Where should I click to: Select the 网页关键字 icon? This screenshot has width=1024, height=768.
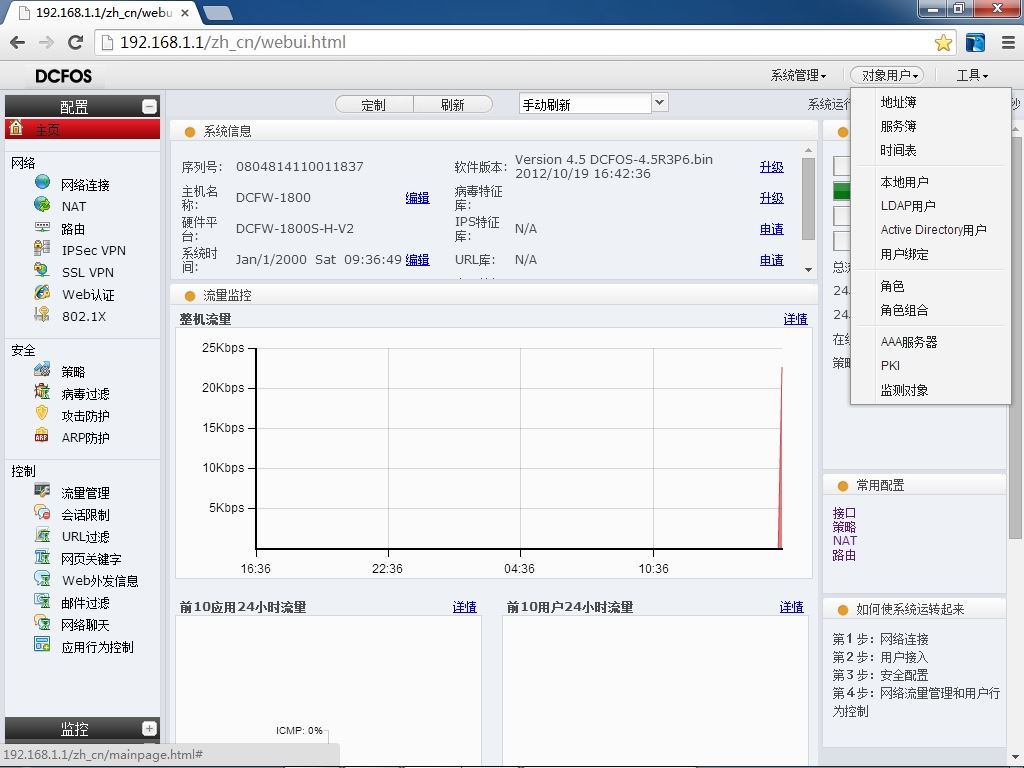tap(42, 557)
